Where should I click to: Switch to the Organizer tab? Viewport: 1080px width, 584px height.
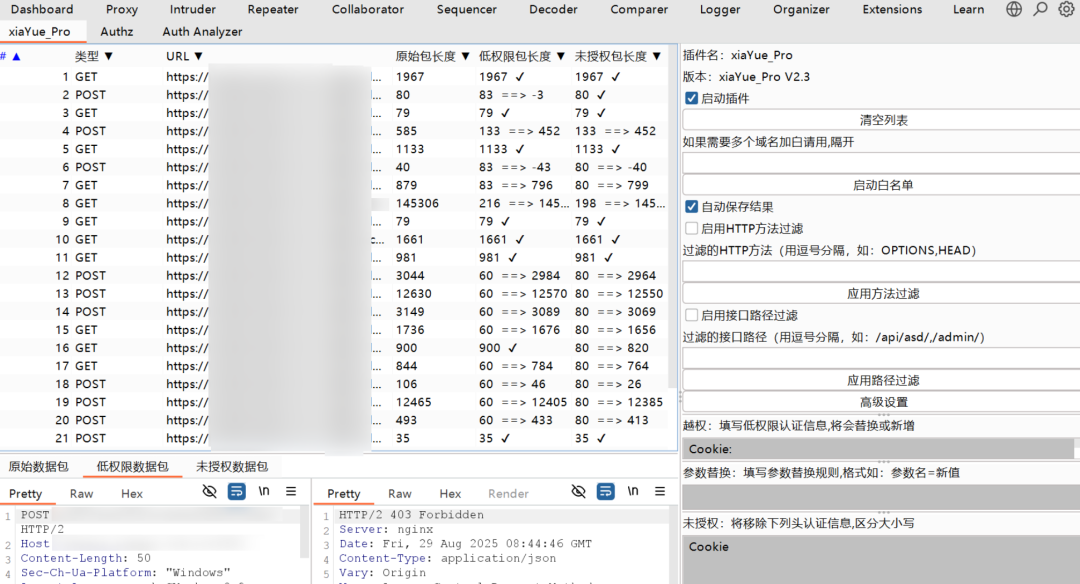[801, 10]
